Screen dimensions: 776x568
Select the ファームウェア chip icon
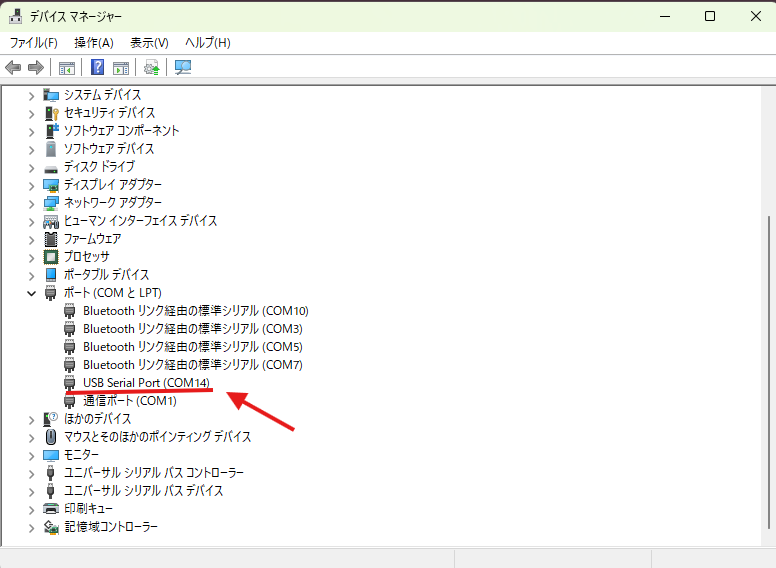[50, 239]
